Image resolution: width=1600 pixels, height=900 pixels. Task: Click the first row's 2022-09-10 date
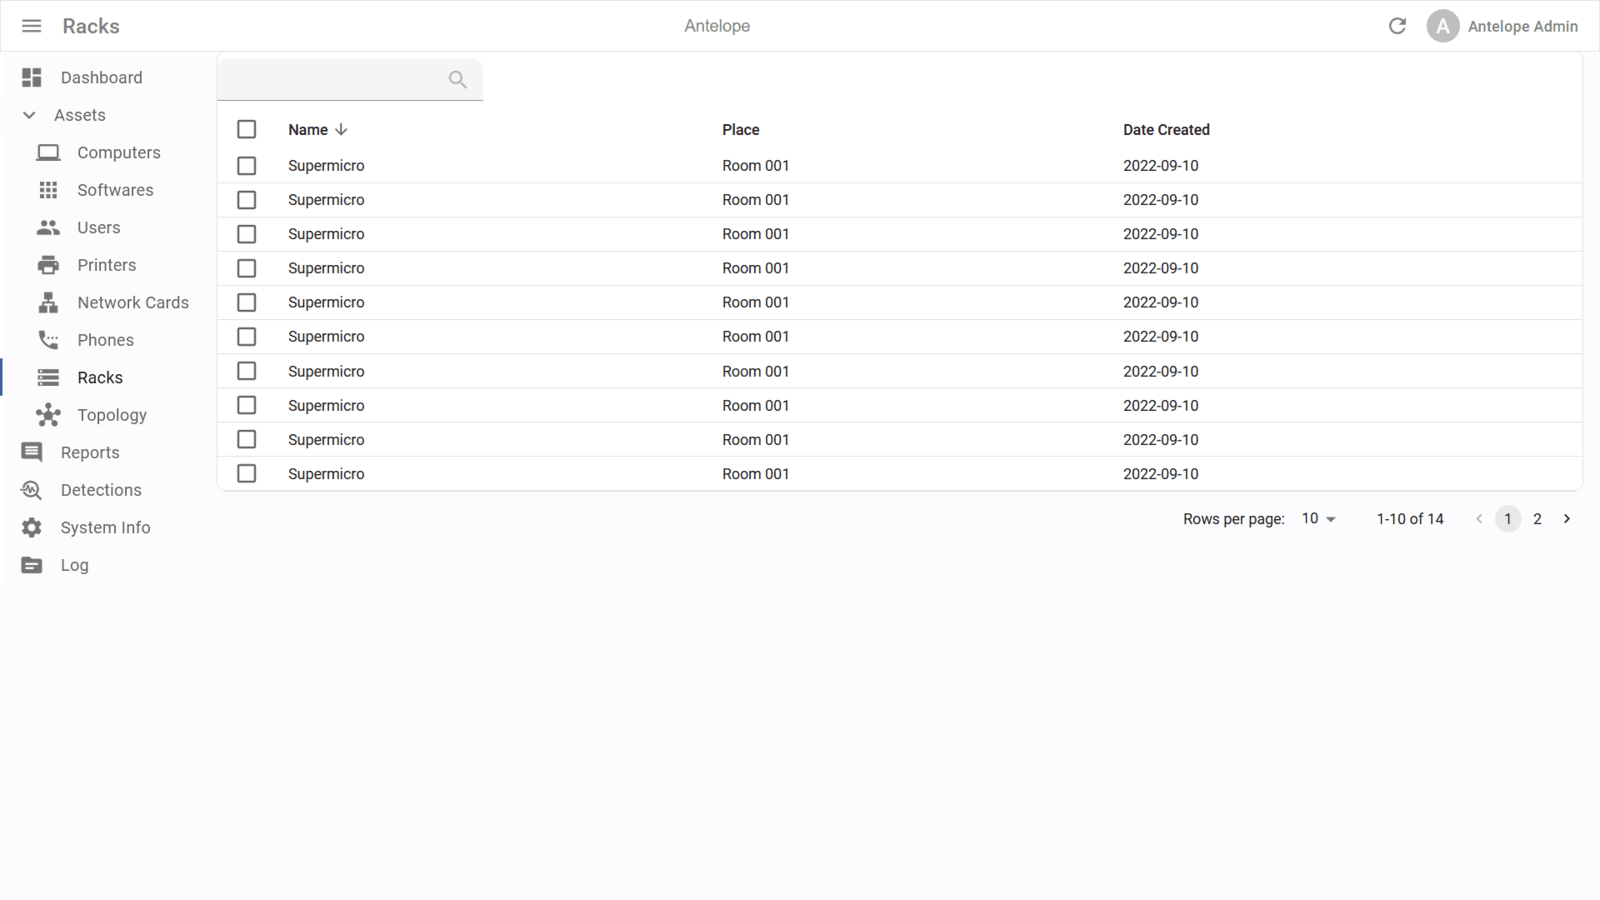tap(1160, 166)
